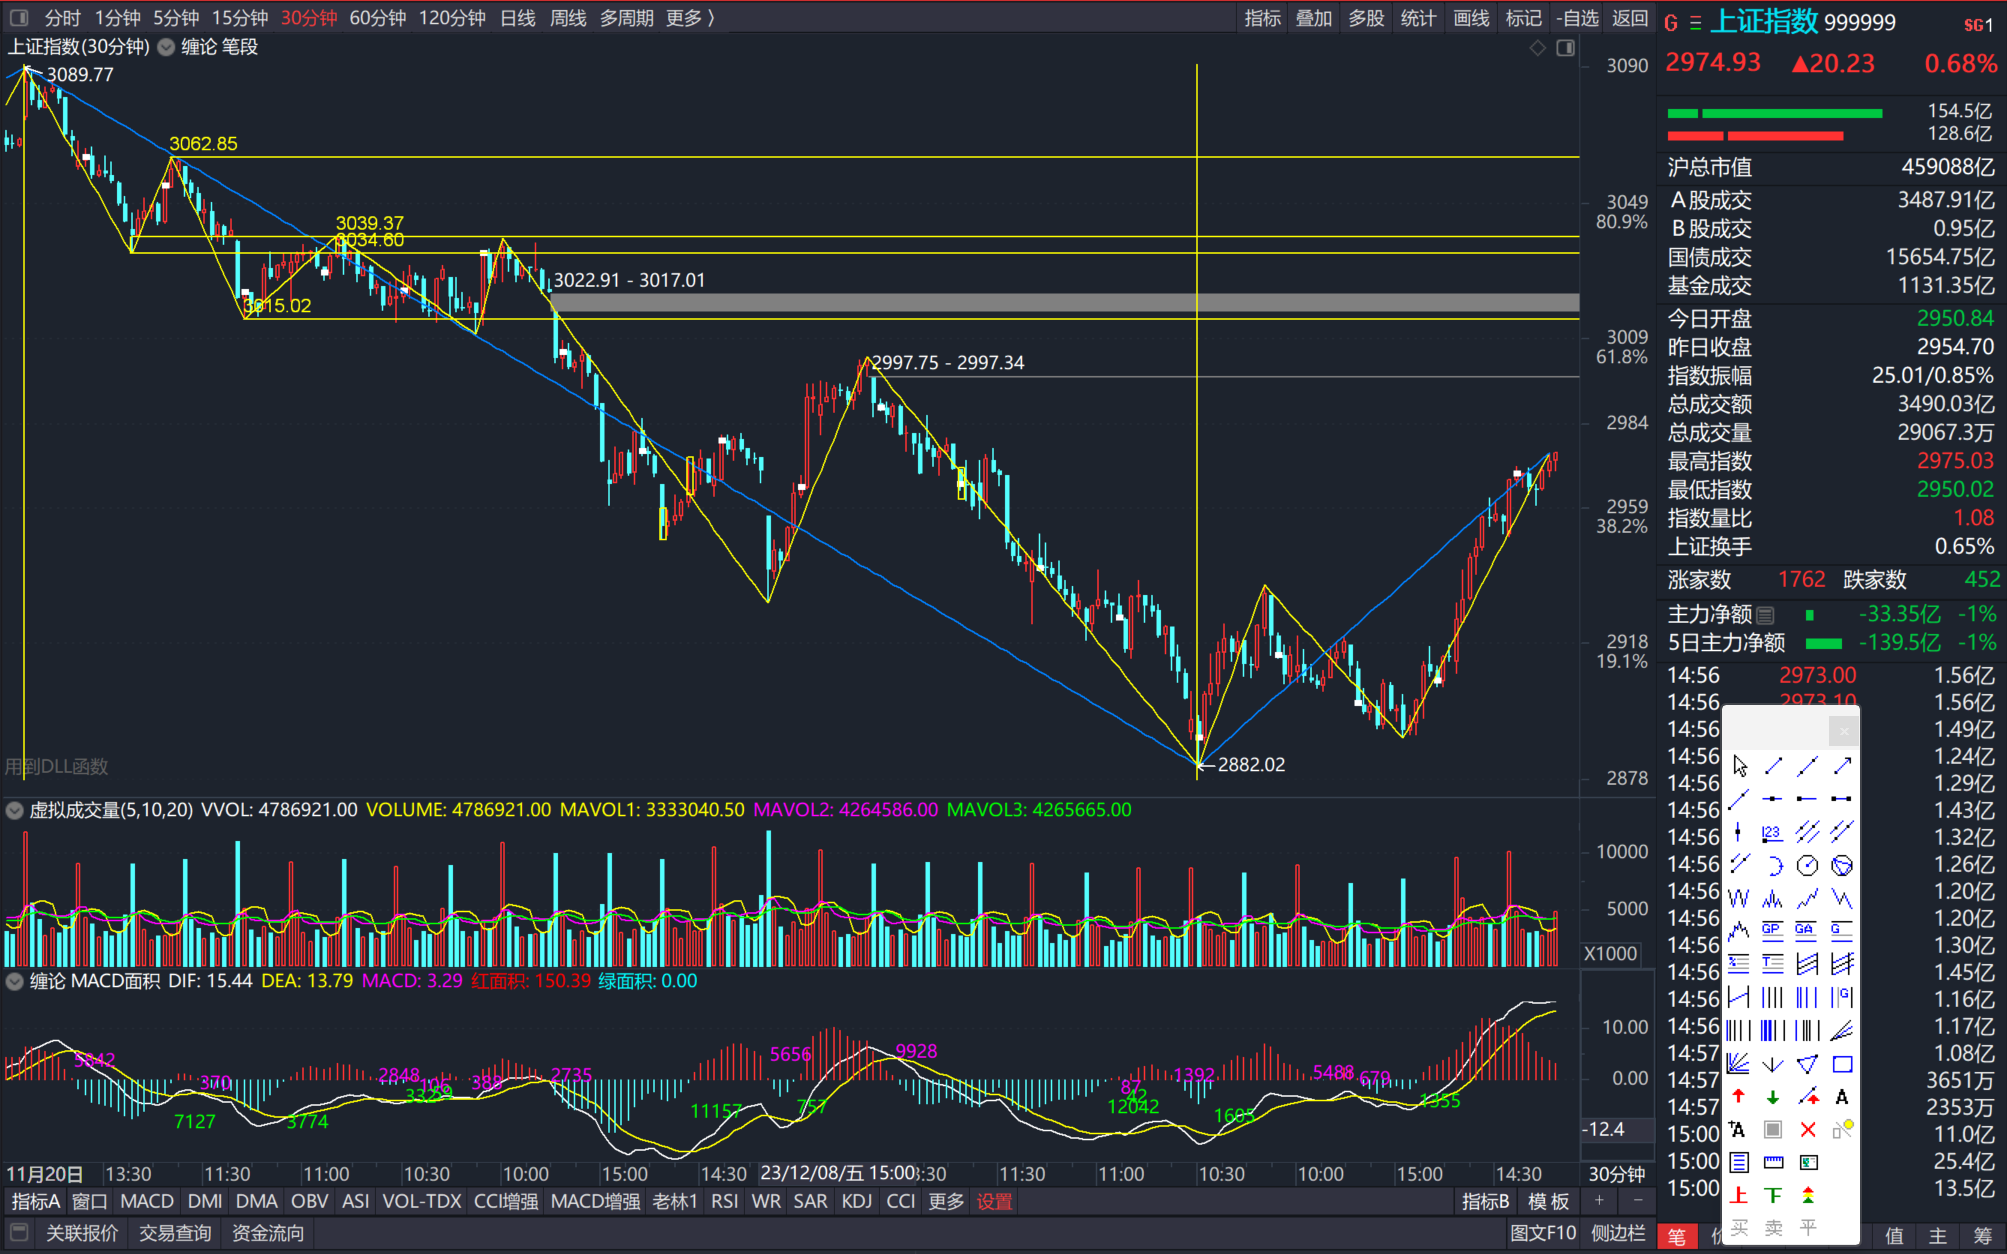Image resolution: width=2007 pixels, height=1254 pixels.
Task: Toggle 指标A indicator group
Action: (36, 1201)
